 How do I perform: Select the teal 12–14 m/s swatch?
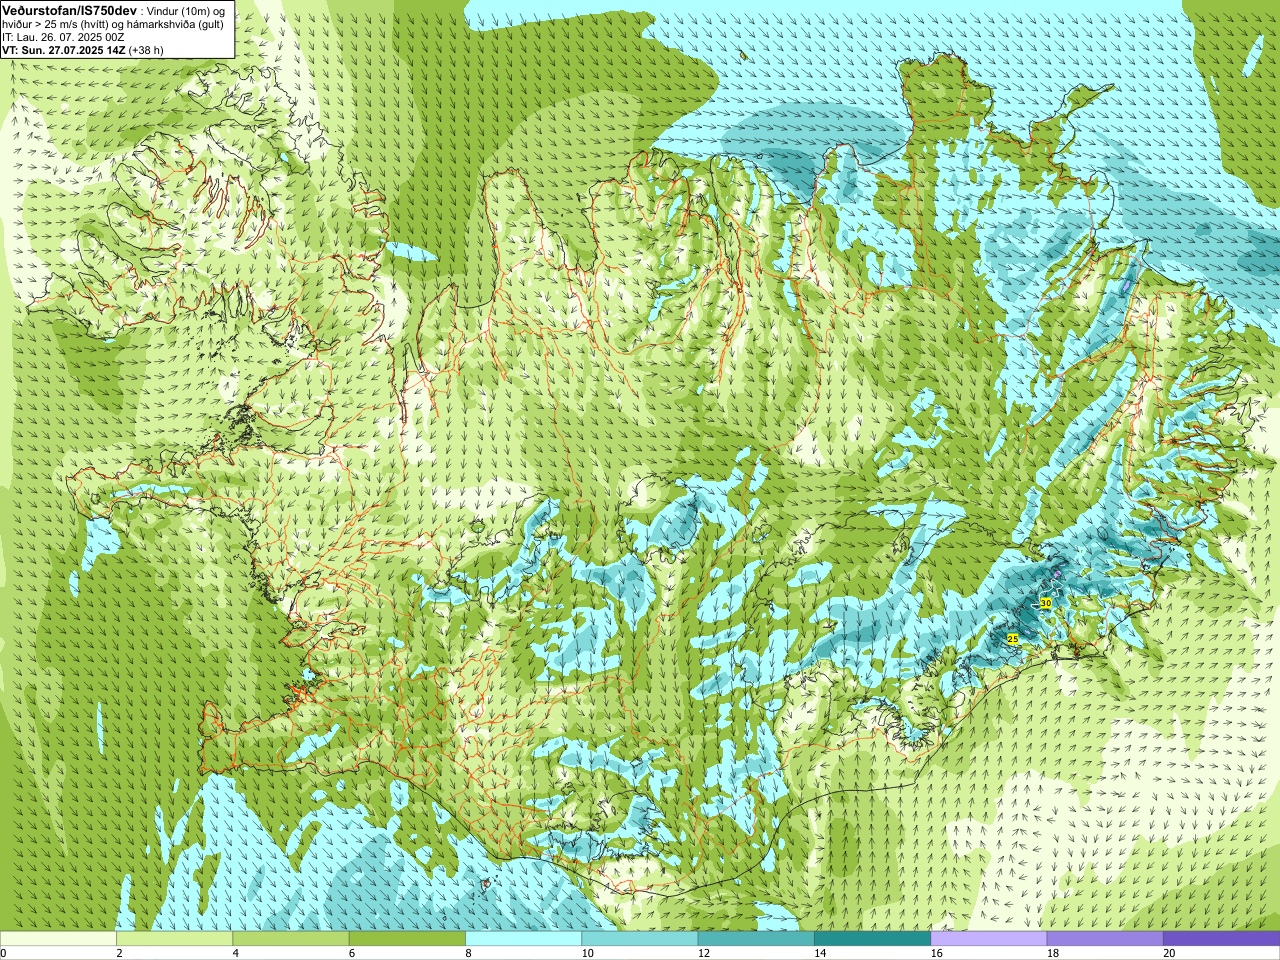tap(756, 939)
